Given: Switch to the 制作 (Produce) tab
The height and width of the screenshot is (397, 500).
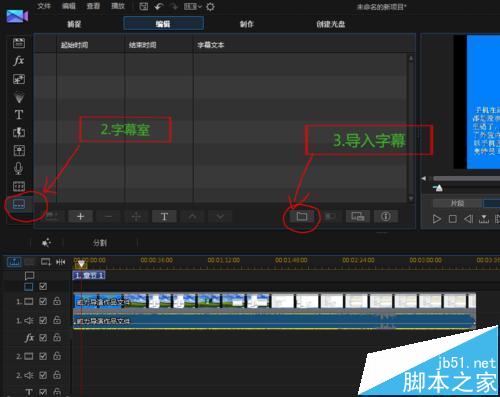Looking at the screenshot, I should coord(247,24).
